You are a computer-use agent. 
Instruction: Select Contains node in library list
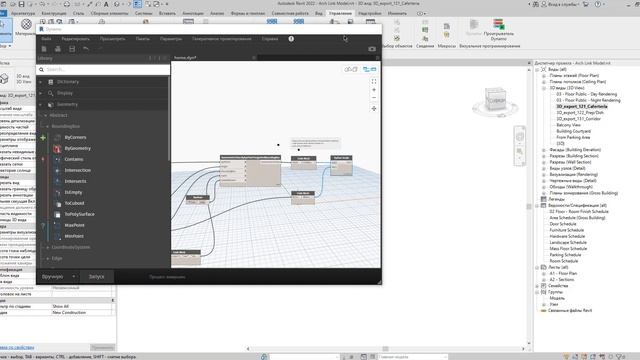point(74,160)
